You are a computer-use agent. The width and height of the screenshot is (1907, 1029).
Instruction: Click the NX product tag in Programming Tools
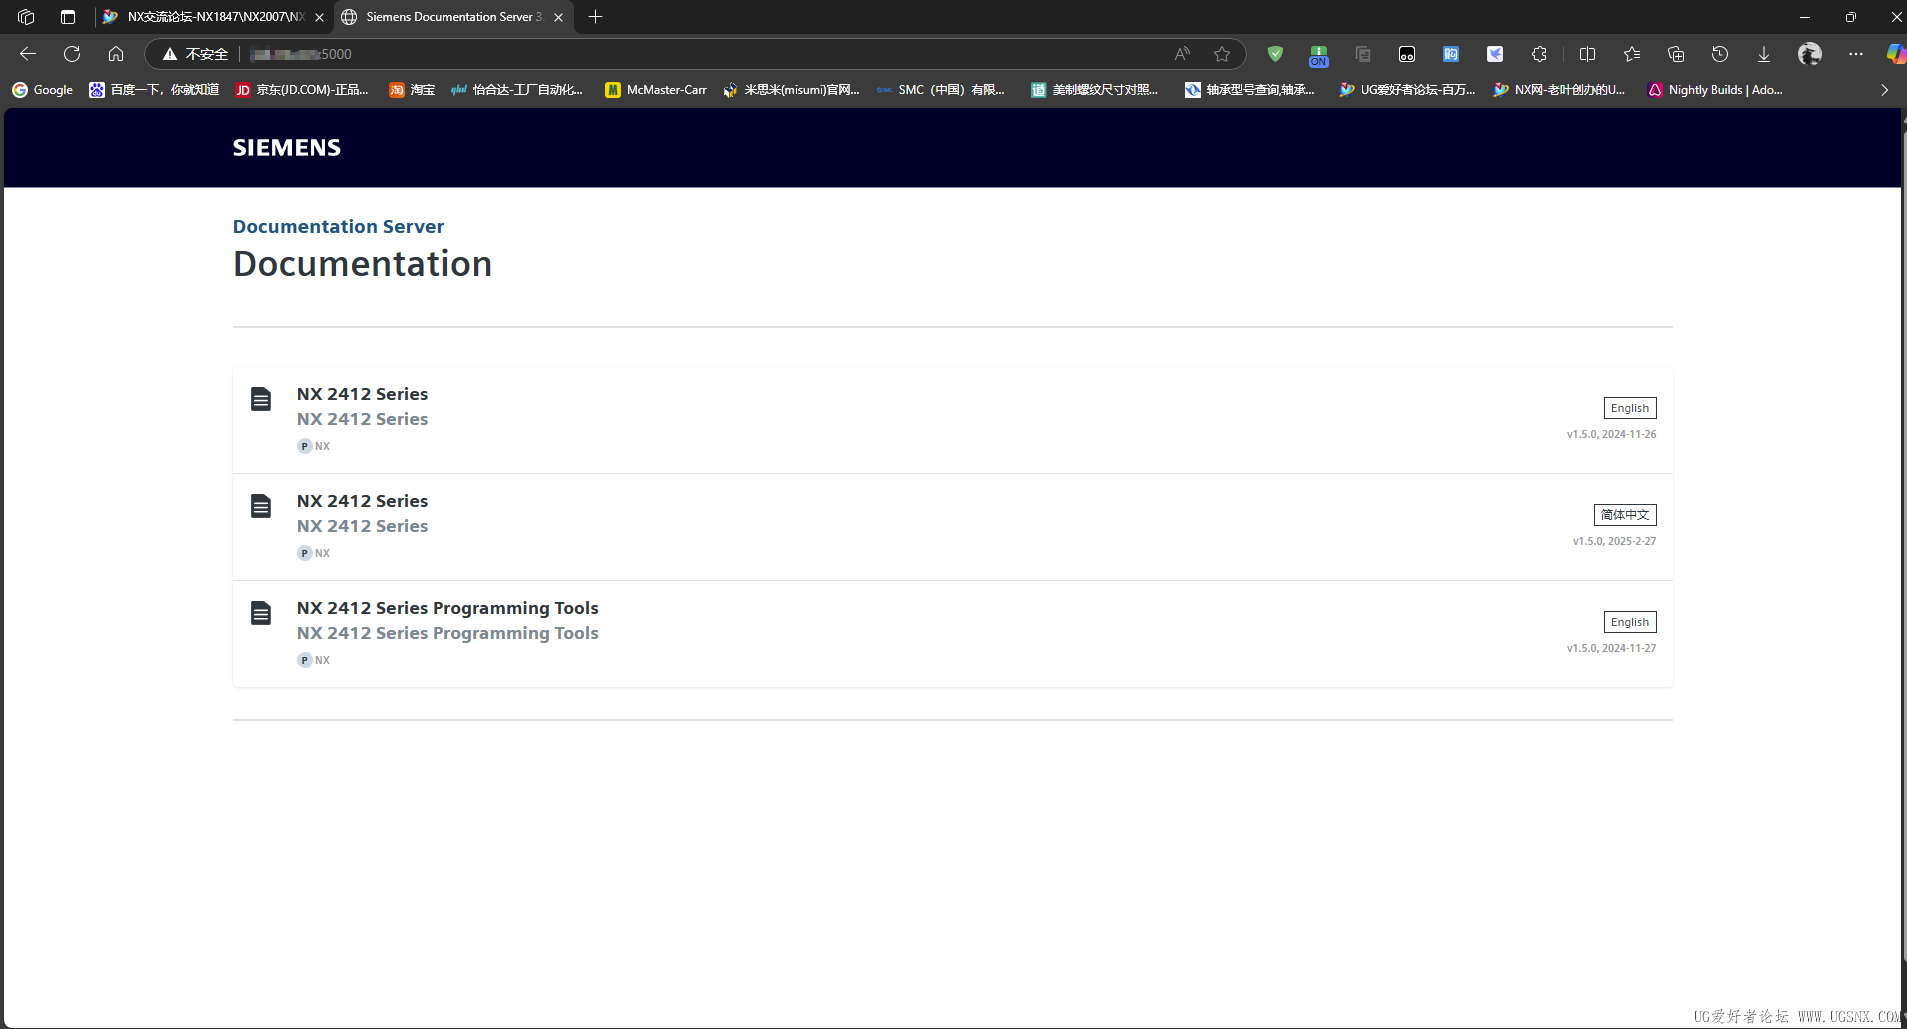(x=314, y=660)
